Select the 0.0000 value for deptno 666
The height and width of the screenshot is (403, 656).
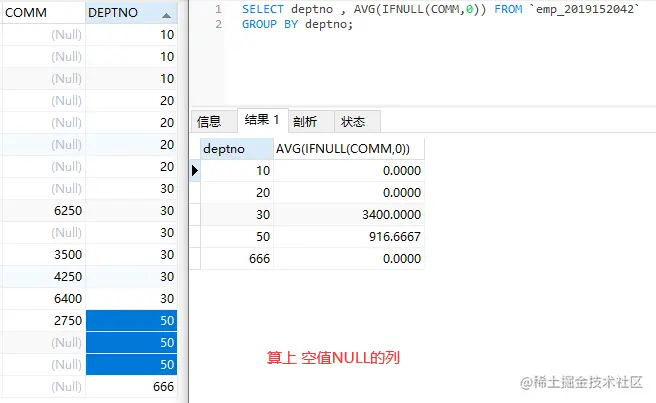tap(349, 258)
